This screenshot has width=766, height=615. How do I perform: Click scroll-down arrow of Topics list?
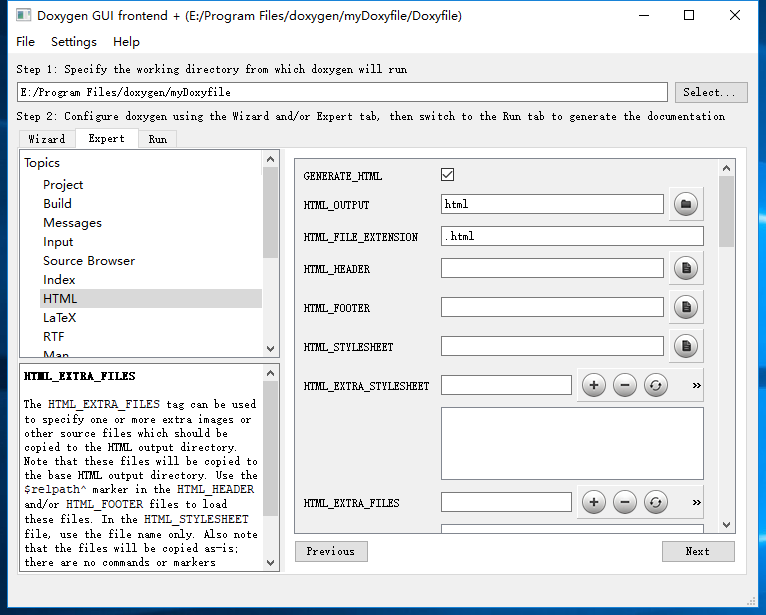[271, 349]
